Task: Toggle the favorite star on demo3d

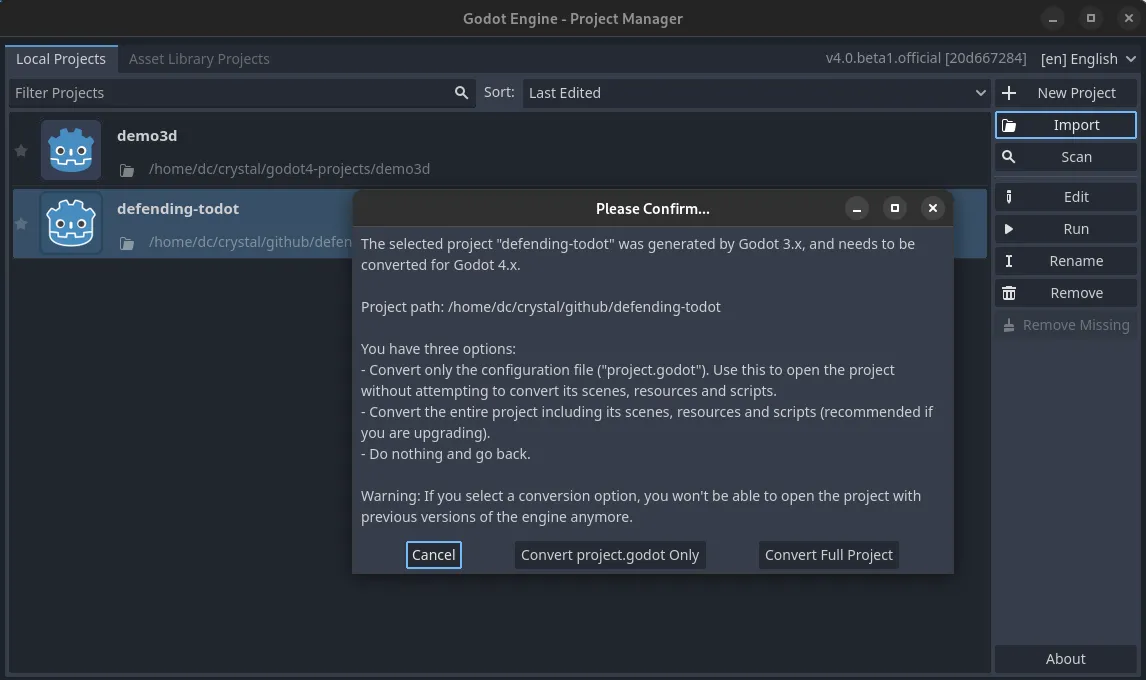Action: [21, 150]
